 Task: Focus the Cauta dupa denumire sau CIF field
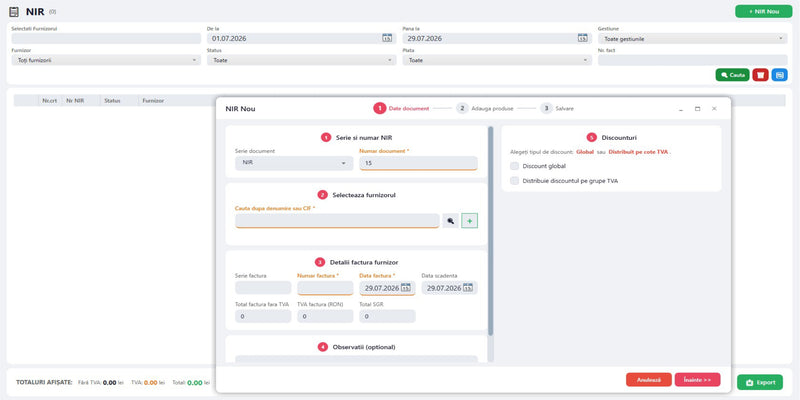[x=337, y=221]
